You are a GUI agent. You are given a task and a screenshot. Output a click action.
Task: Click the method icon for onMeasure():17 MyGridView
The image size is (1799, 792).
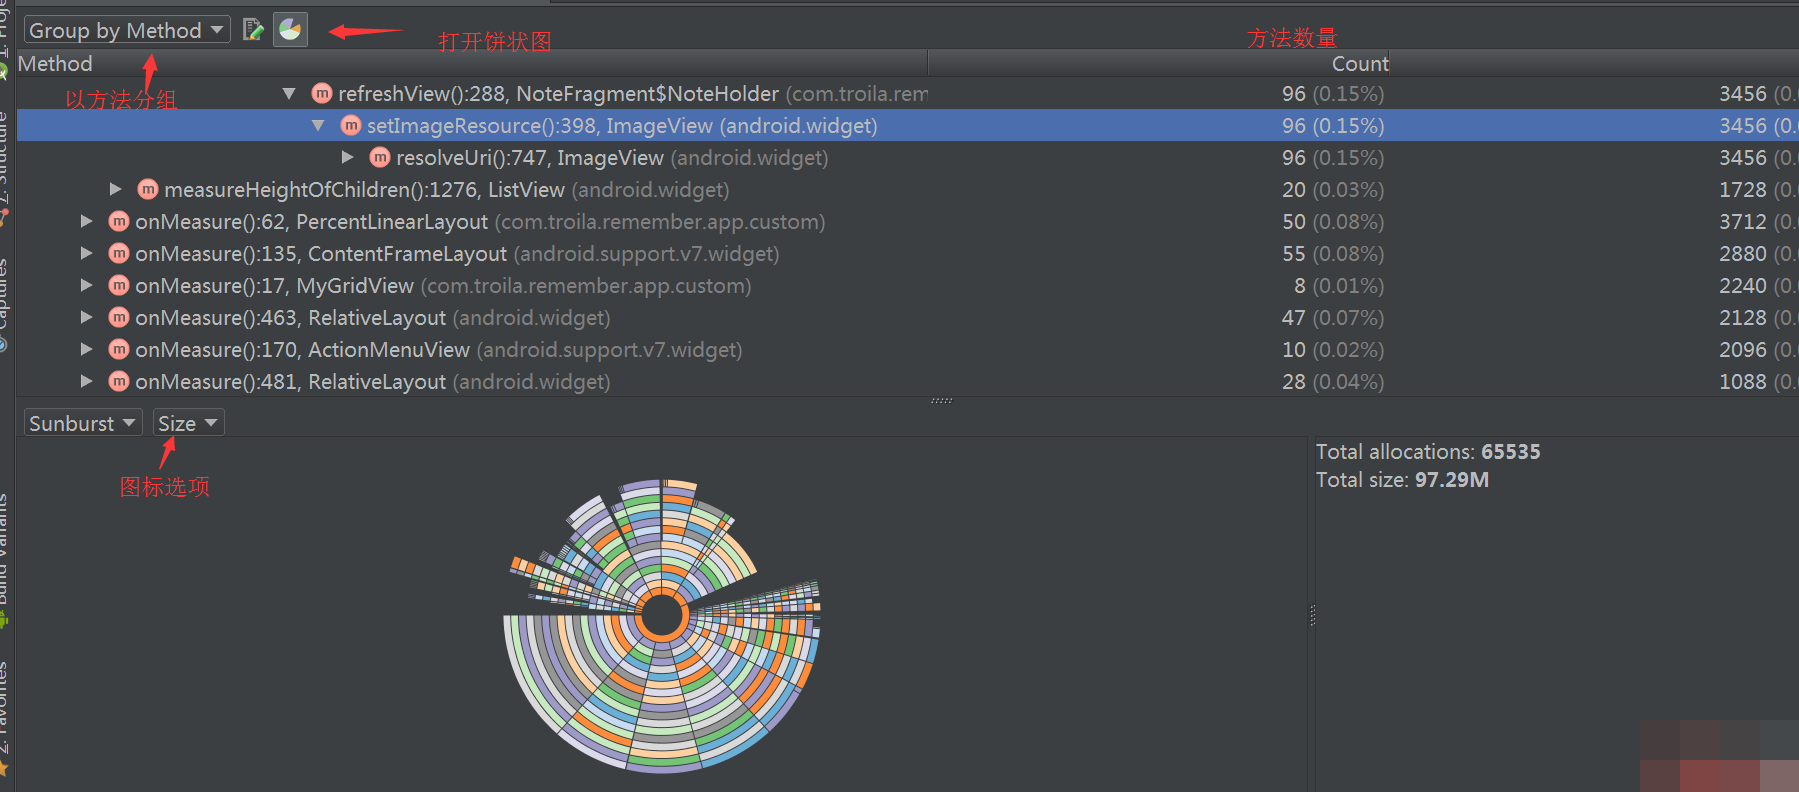(119, 286)
